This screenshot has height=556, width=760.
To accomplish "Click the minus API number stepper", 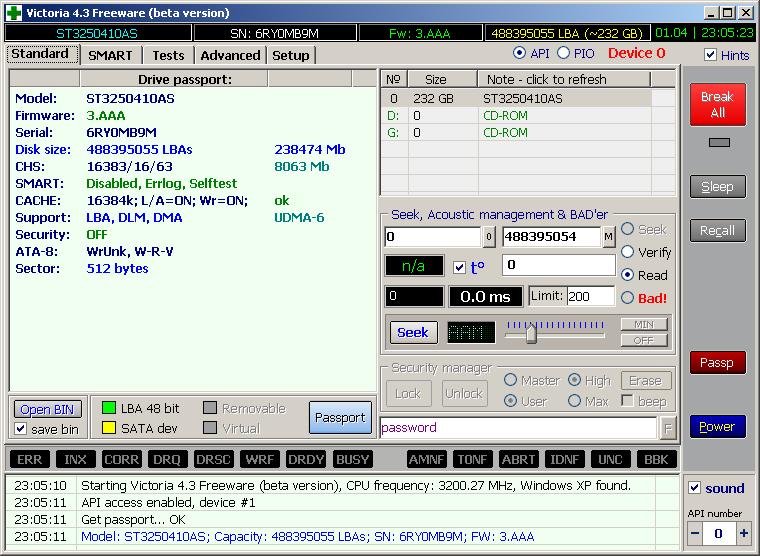I will 695,534.
